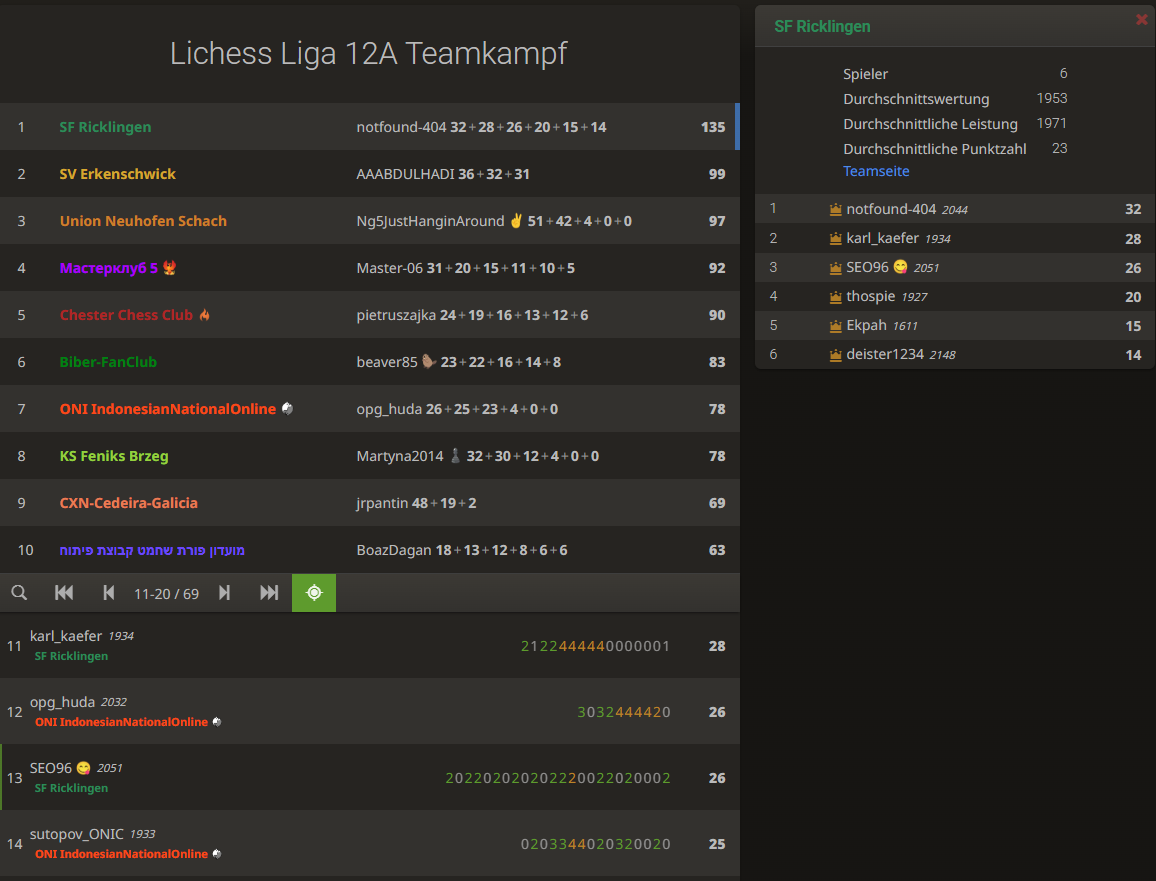Click the green jump-to-my-rank target button
The image size is (1156, 881).
314,593
